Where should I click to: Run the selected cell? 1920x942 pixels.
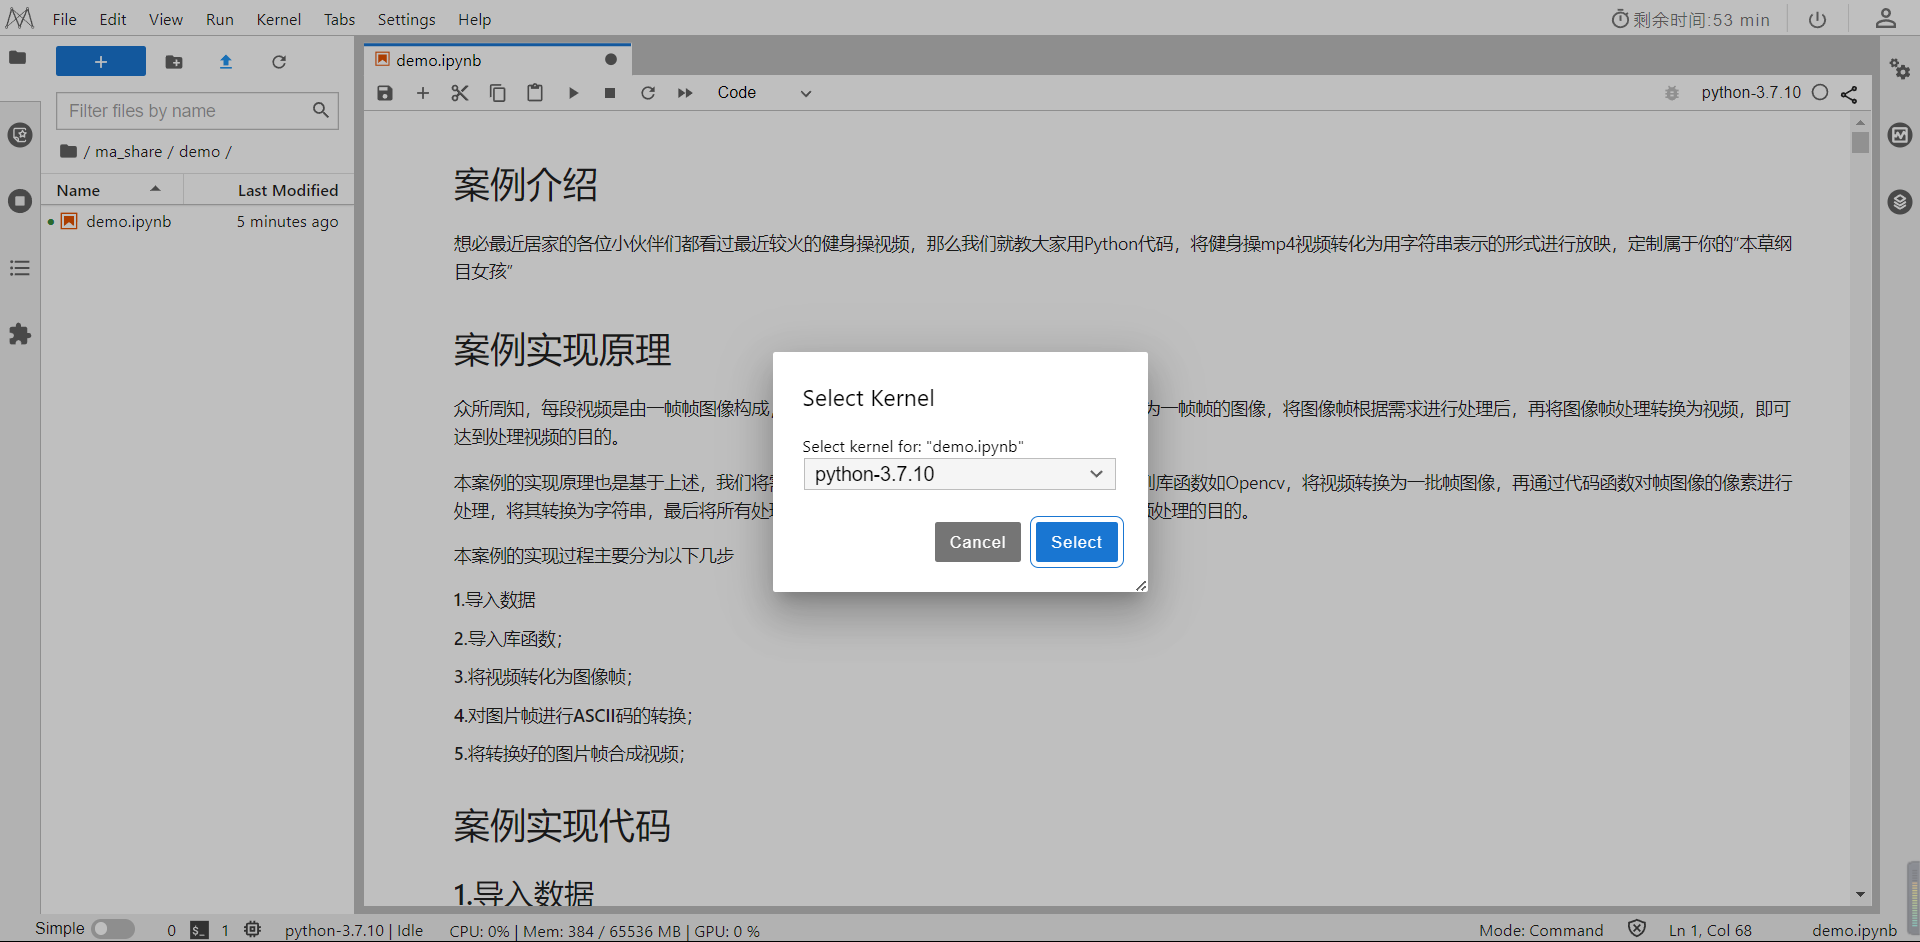[x=573, y=93]
